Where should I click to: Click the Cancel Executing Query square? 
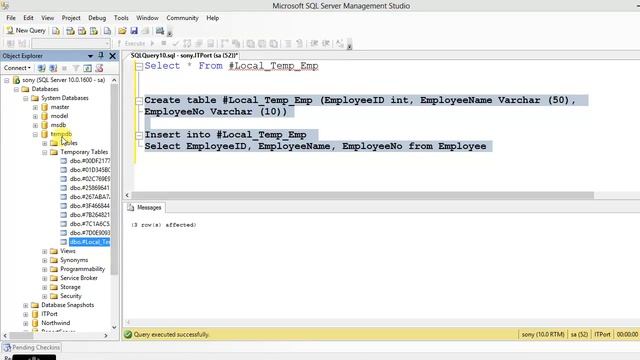pyautogui.click(x=164, y=43)
